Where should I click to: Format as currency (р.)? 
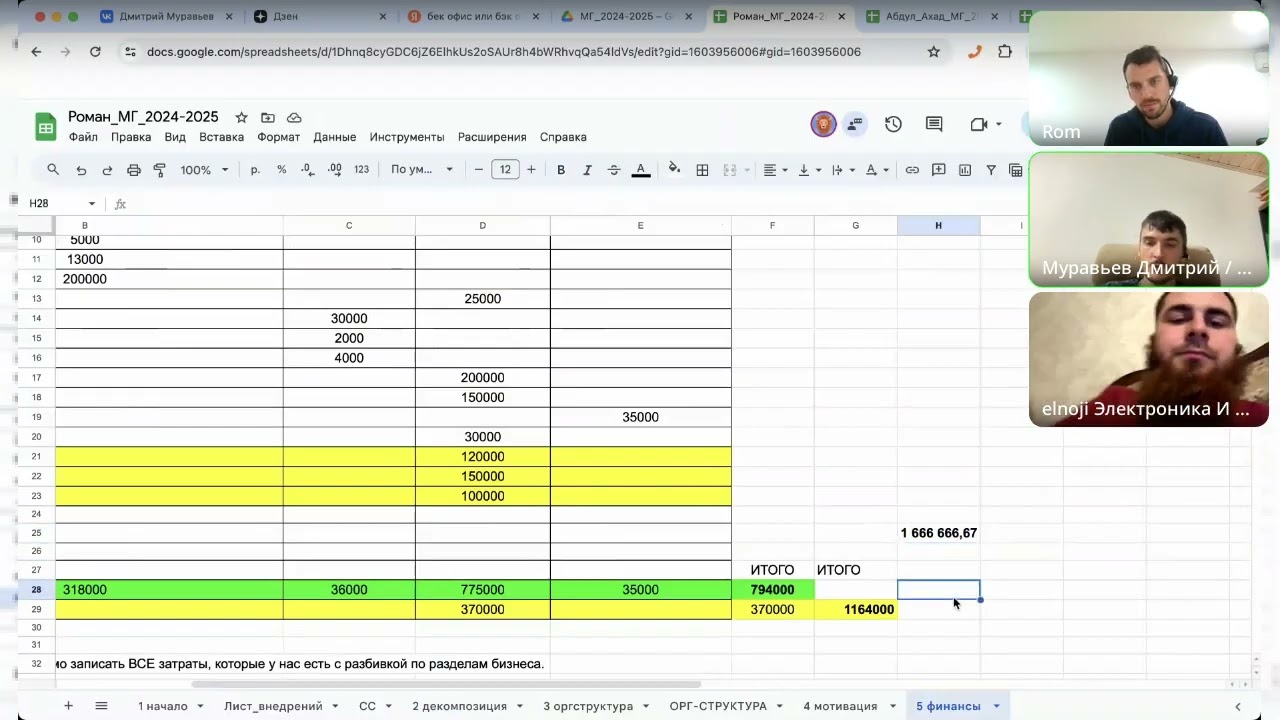coord(255,170)
